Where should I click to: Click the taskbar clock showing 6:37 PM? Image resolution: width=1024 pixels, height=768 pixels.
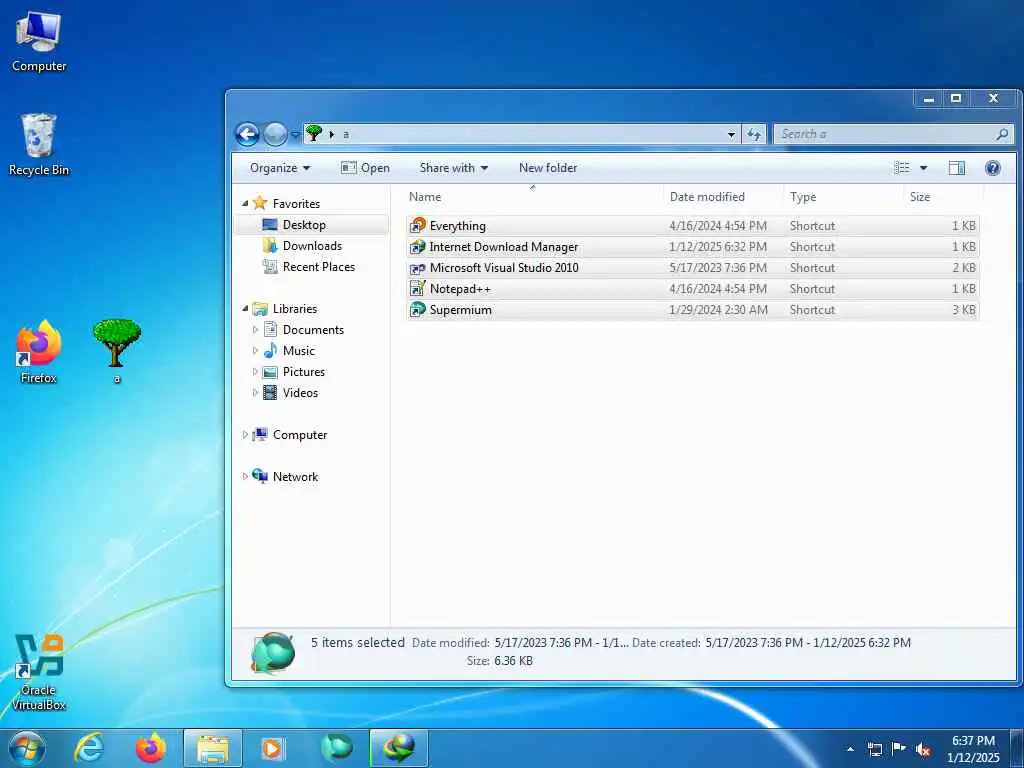[x=973, y=749]
